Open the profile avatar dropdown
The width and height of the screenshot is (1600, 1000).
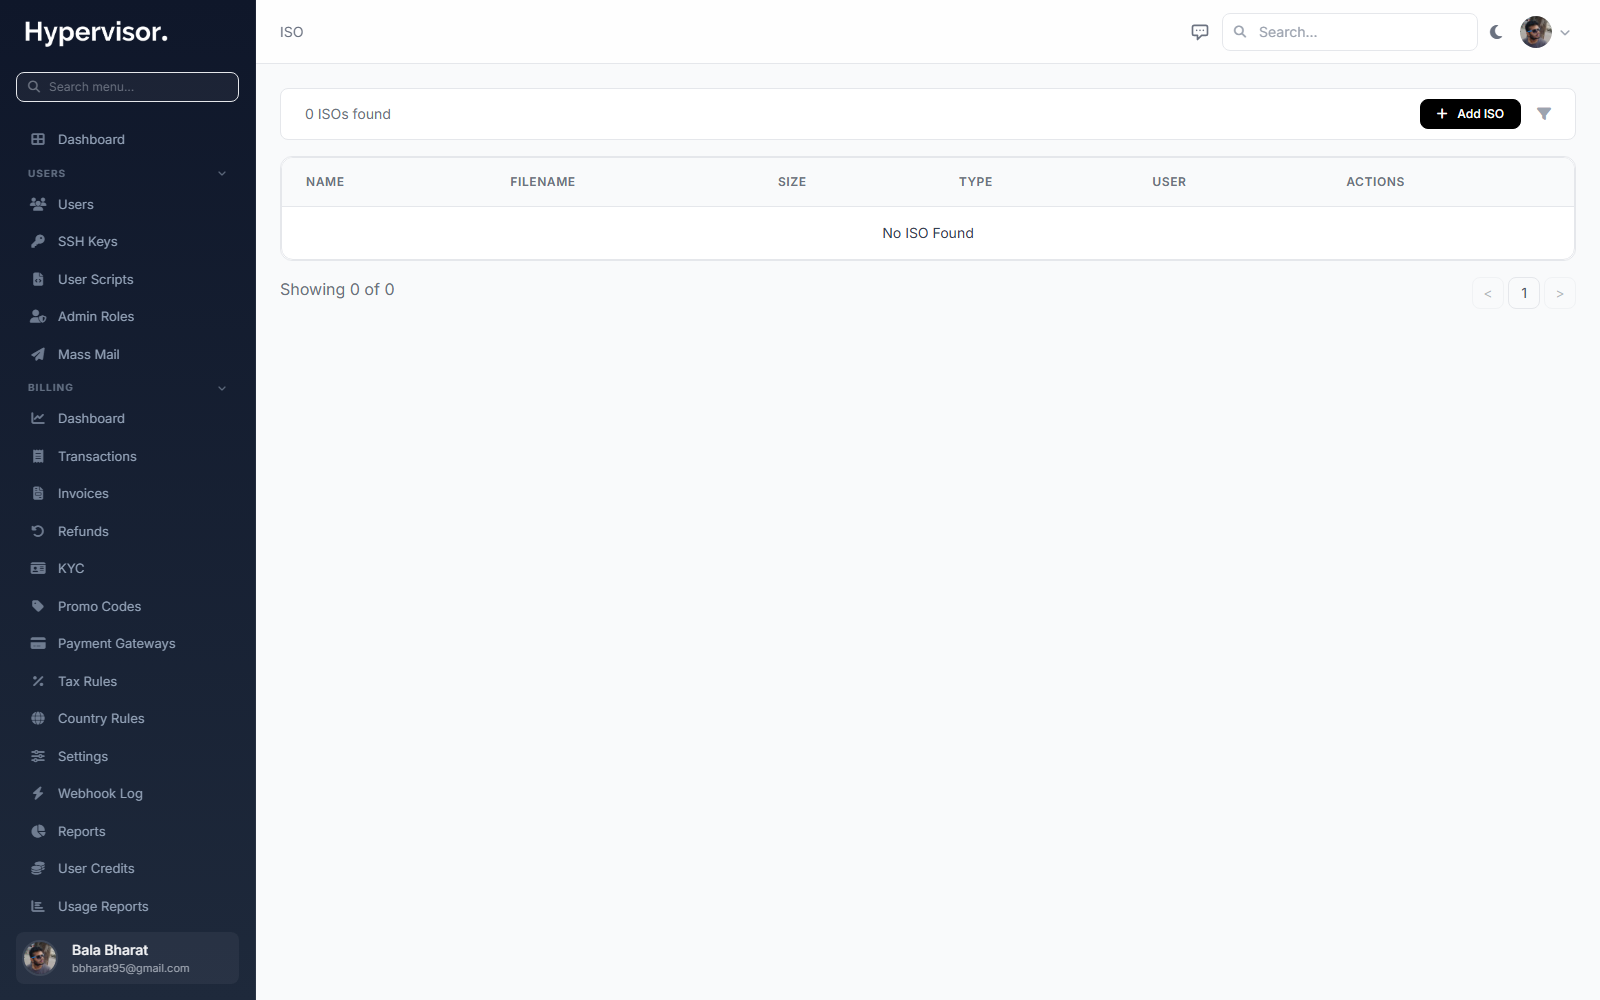(1545, 32)
